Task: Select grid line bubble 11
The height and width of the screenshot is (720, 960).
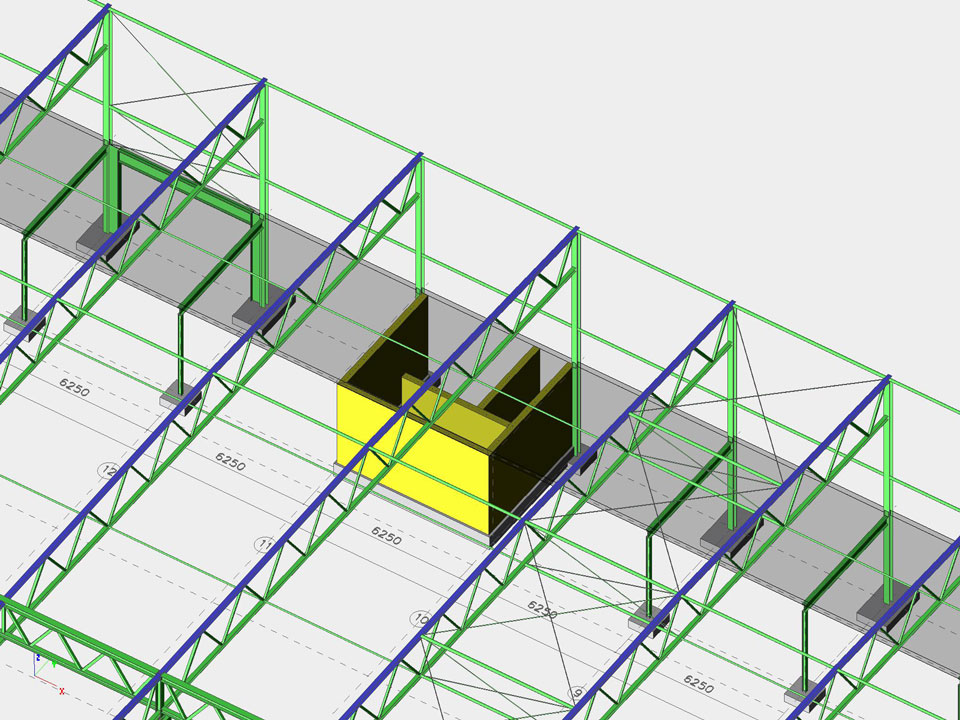Action: coord(264,545)
